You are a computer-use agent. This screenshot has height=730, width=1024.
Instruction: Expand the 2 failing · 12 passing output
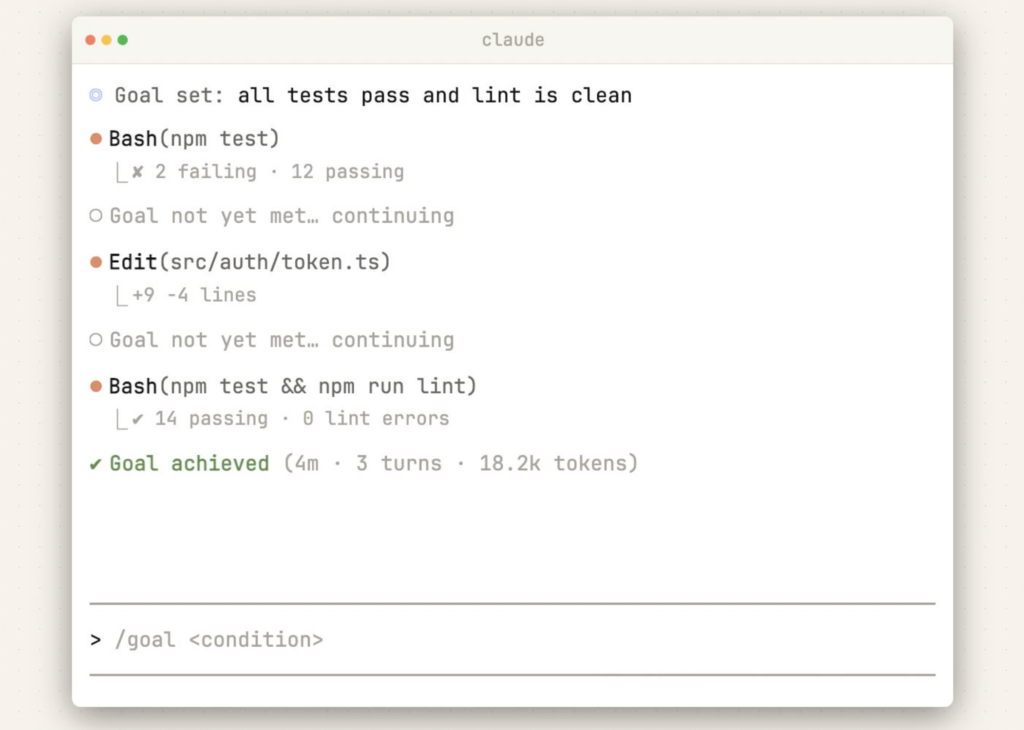pos(280,172)
